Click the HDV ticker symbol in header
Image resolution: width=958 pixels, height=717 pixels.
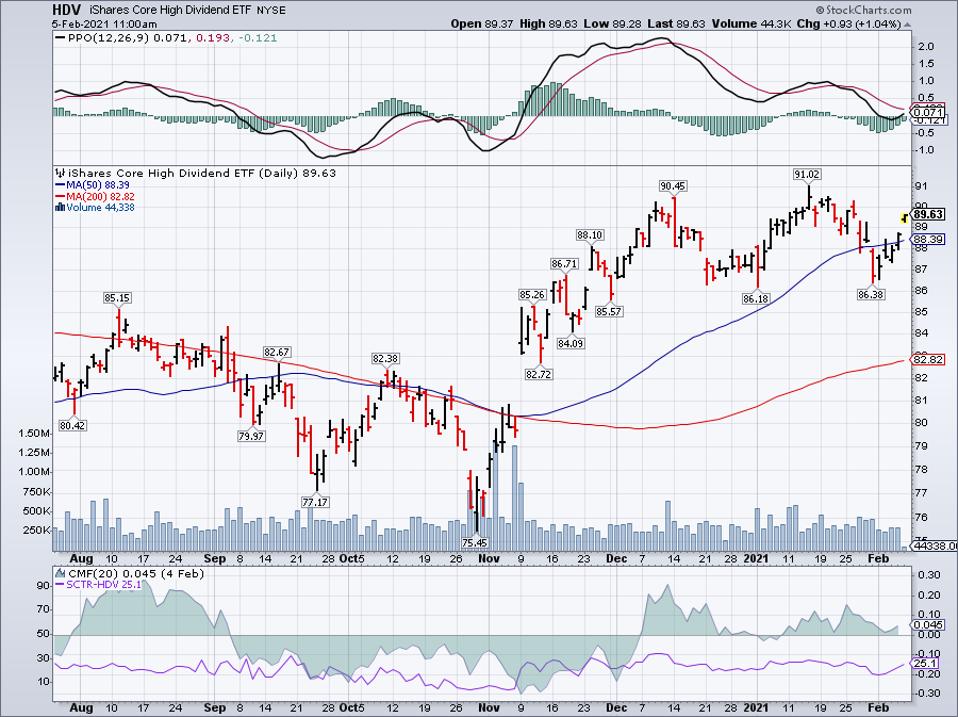(x=67, y=10)
